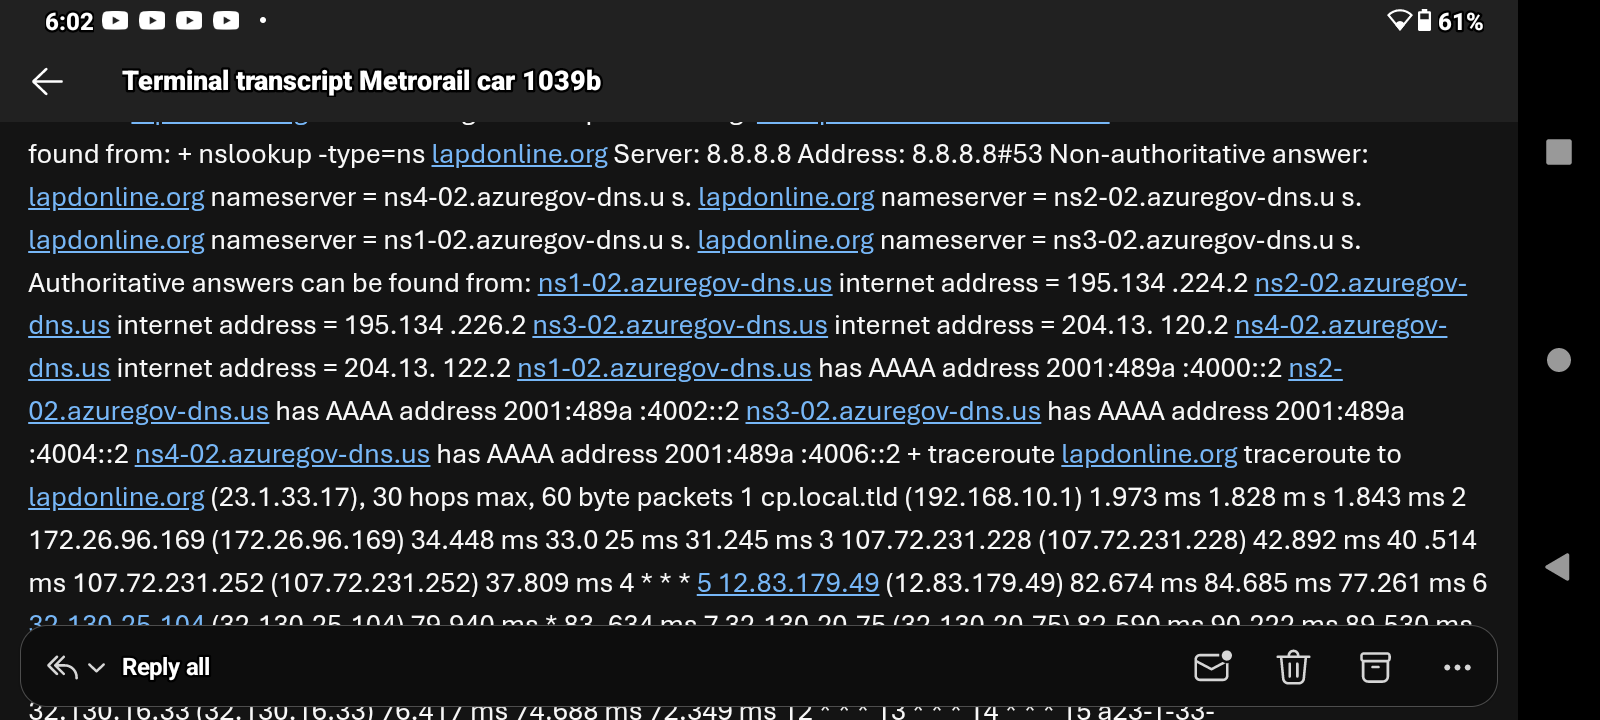Tap the email title 'Terminal transcript Metrorail car 1039b'
This screenshot has width=1600, height=720.
point(361,81)
